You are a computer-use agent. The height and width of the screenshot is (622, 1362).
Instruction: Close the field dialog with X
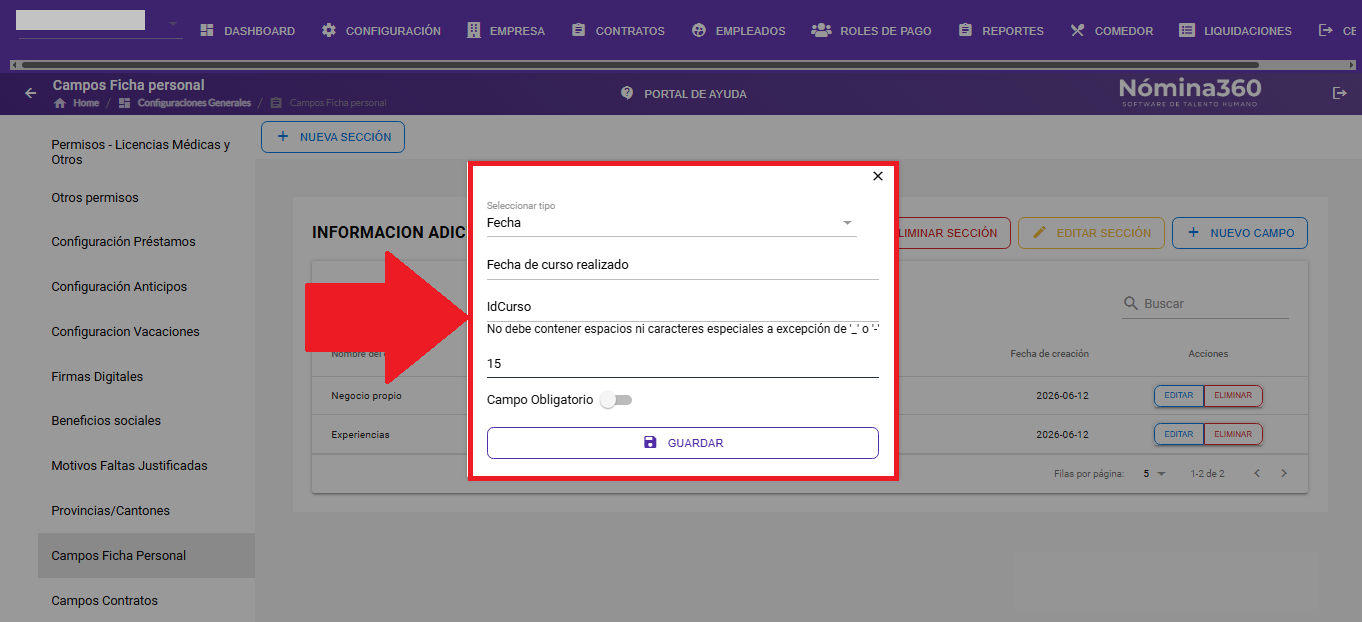(x=878, y=176)
